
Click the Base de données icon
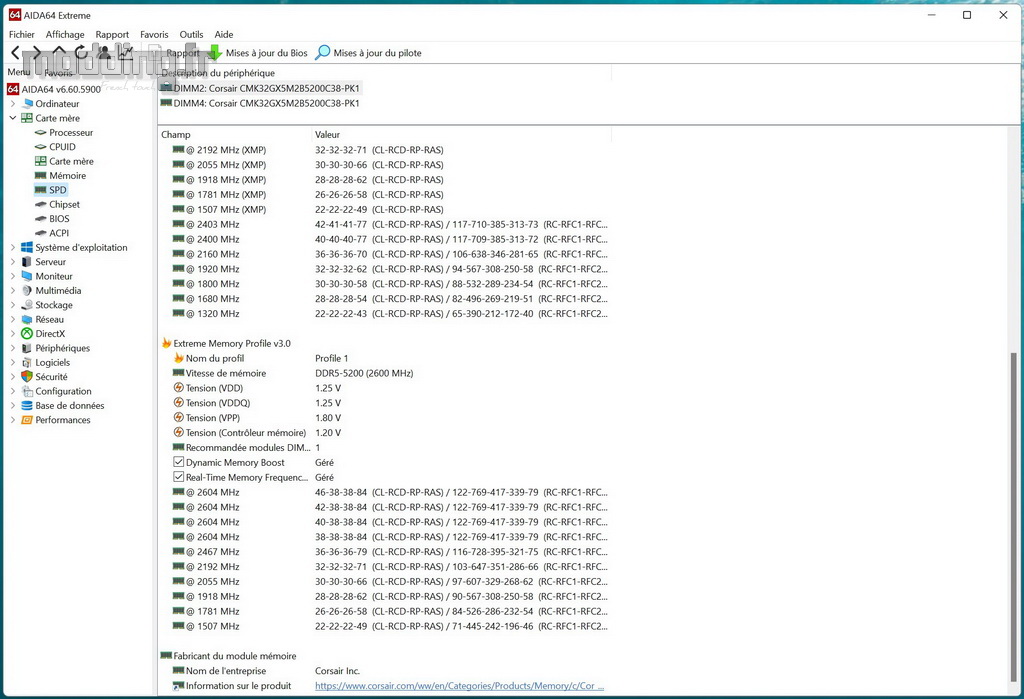click(x=27, y=405)
